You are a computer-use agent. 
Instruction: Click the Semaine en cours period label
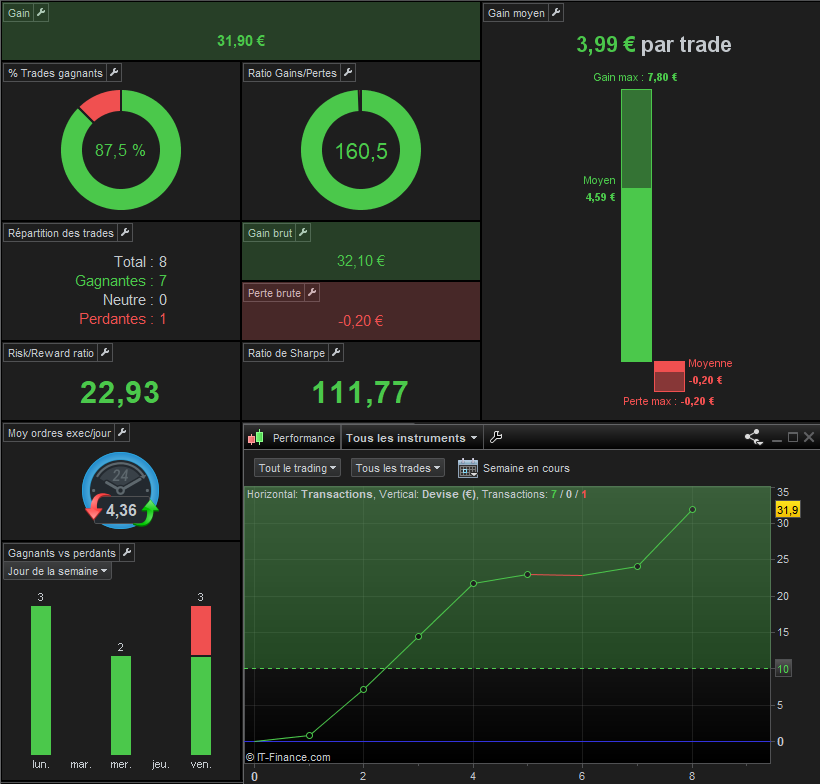526,468
